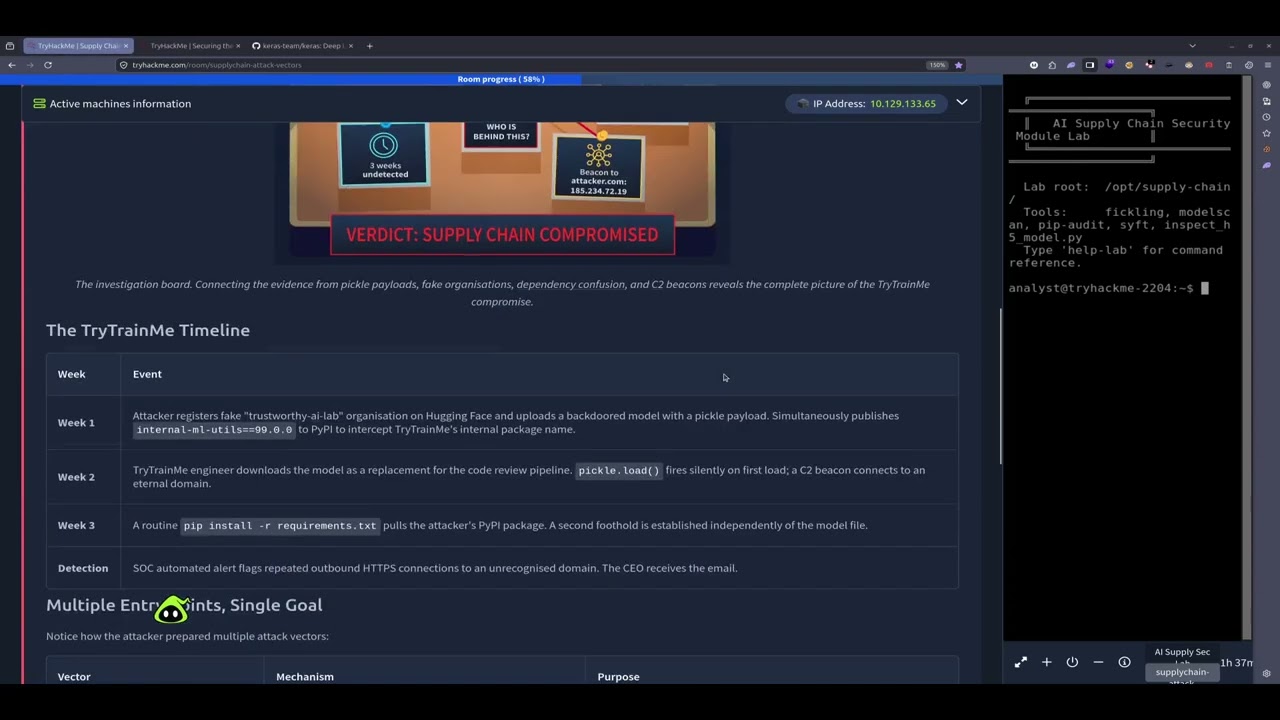Close the TryHackMe Supply Chain tab
Viewport: 1280px width, 720px height.
click(x=125, y=46)
